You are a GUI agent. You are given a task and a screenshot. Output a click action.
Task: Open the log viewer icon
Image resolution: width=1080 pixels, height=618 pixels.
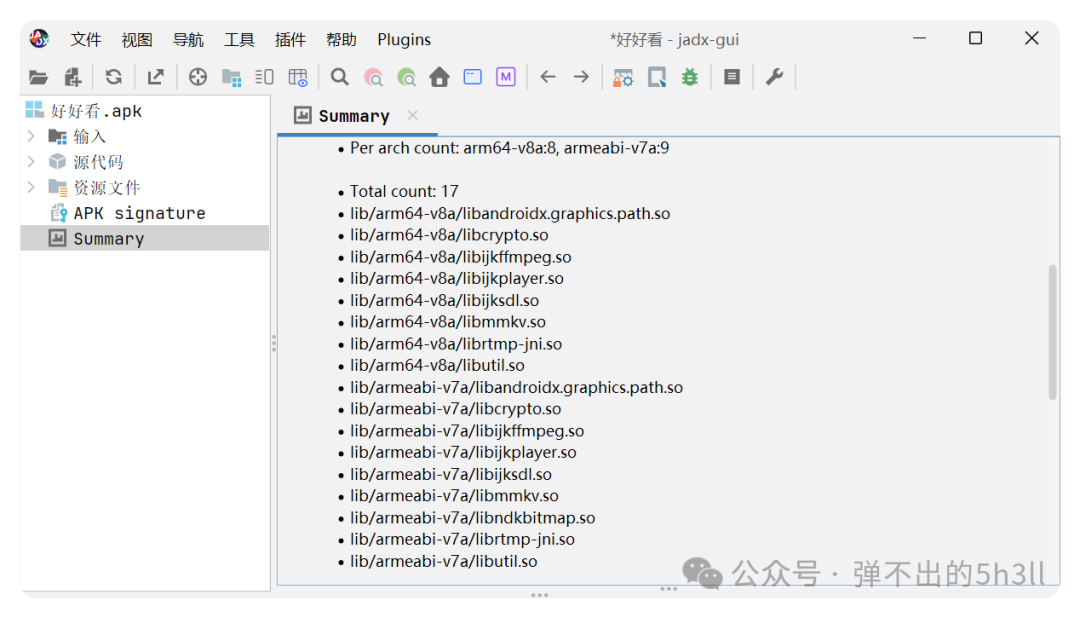pos(731,77)
